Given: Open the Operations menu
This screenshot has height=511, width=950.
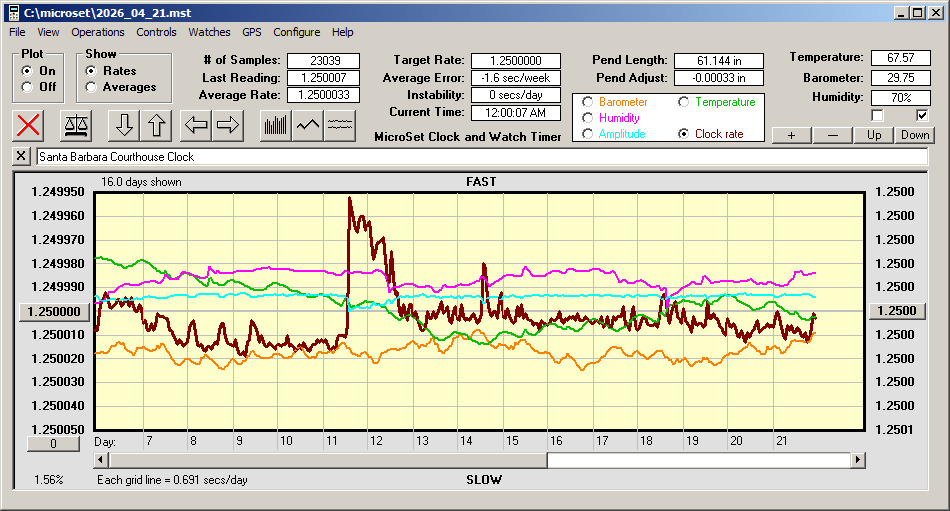Looking at the screenshot, I should (x=98, y=32).
